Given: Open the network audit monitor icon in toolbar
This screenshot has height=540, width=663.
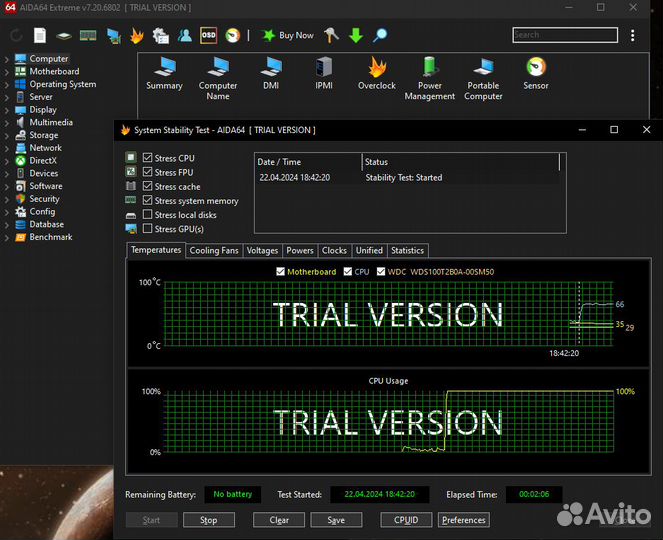Looking at the screenshot, I should [x=113, y=36].
